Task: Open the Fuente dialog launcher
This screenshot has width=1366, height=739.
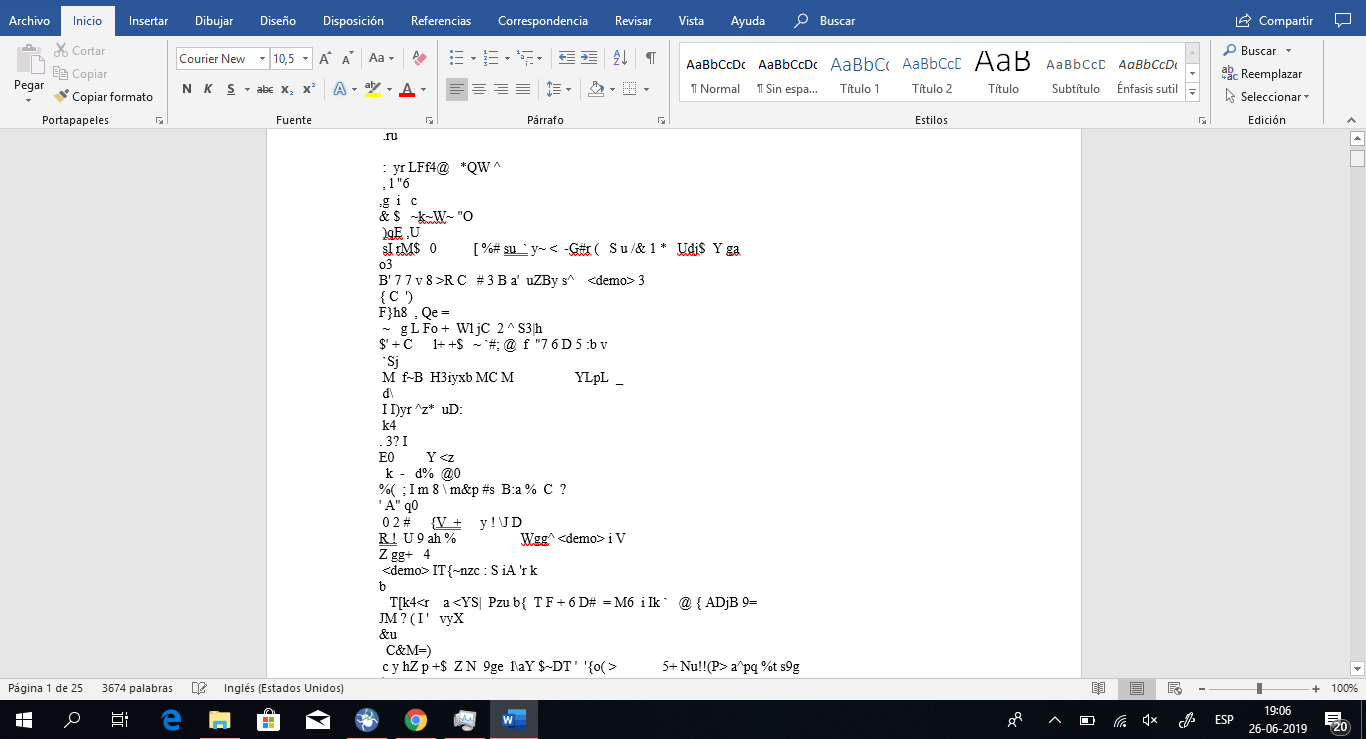Action: click(x=429, y=120)
